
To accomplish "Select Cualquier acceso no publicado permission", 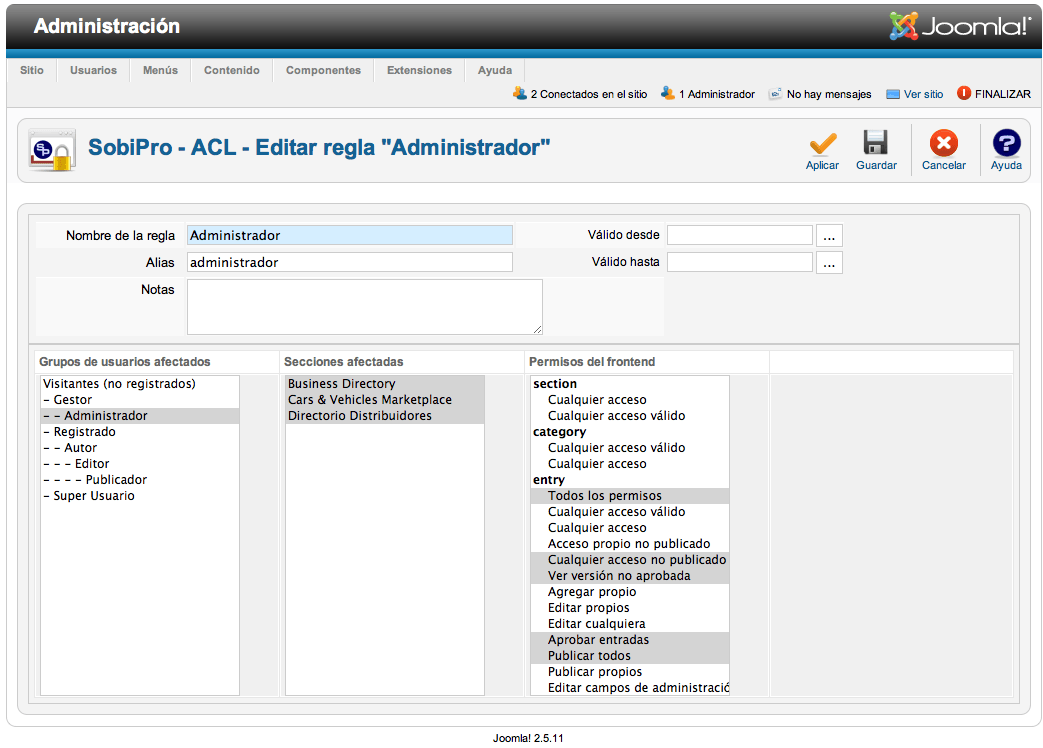I will point(629,559).
